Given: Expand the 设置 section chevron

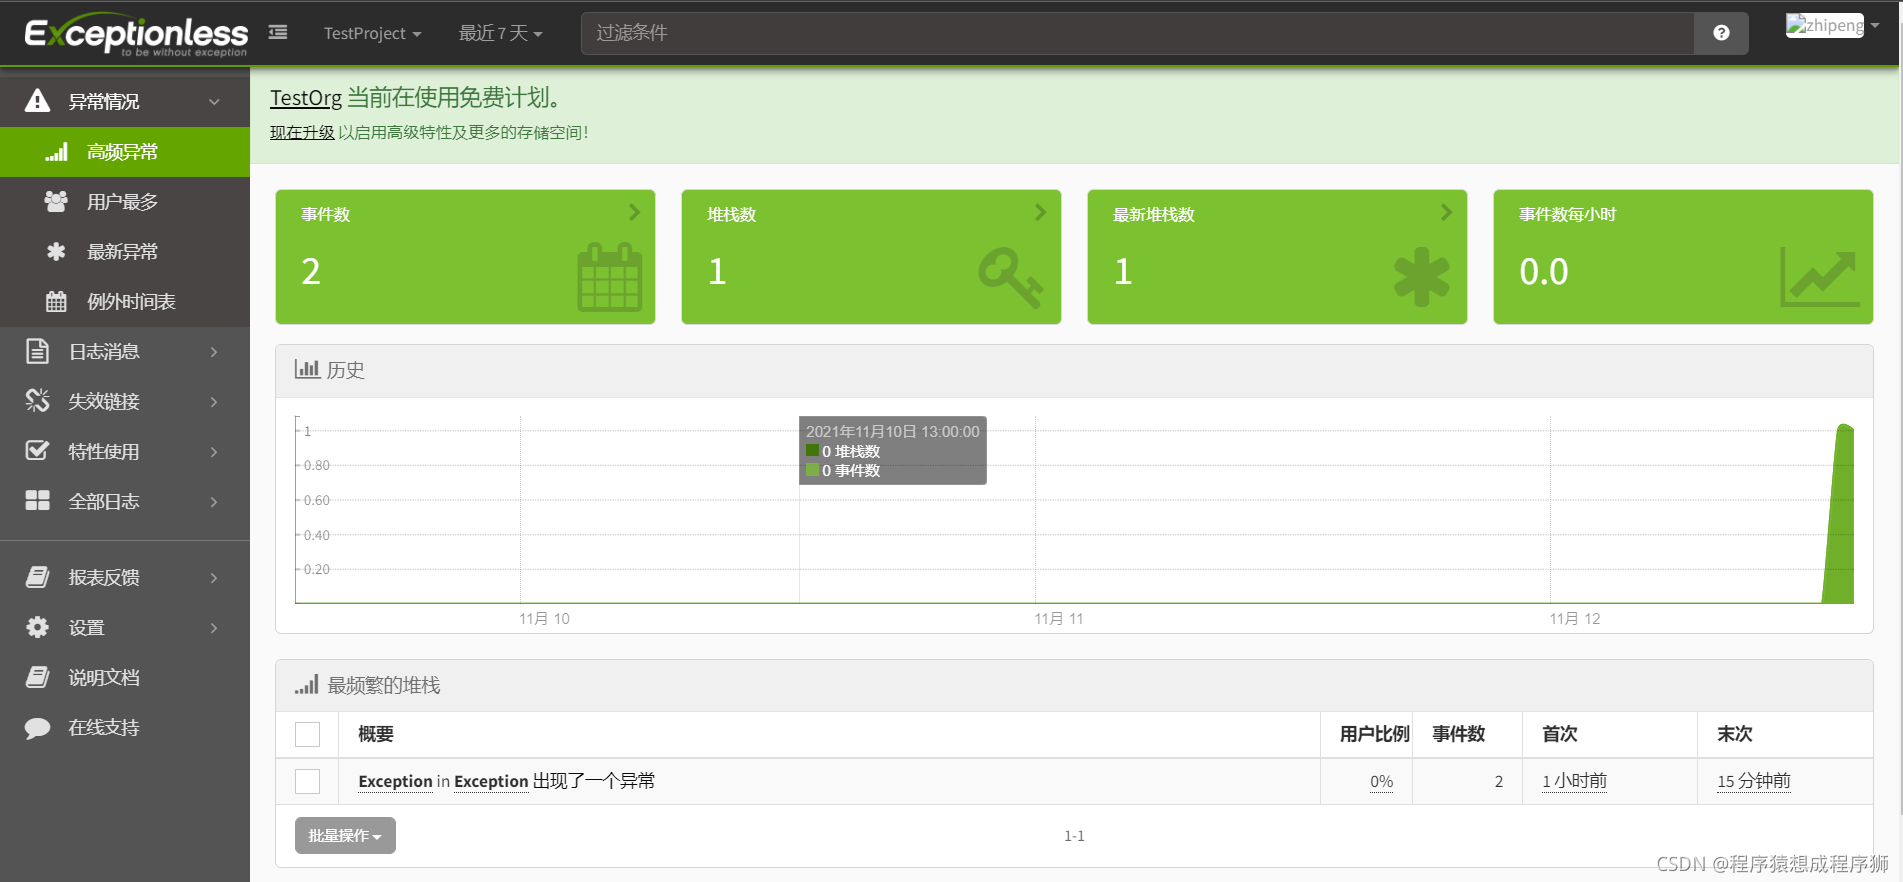Looking at the screenshot, I should click(214, 627).
